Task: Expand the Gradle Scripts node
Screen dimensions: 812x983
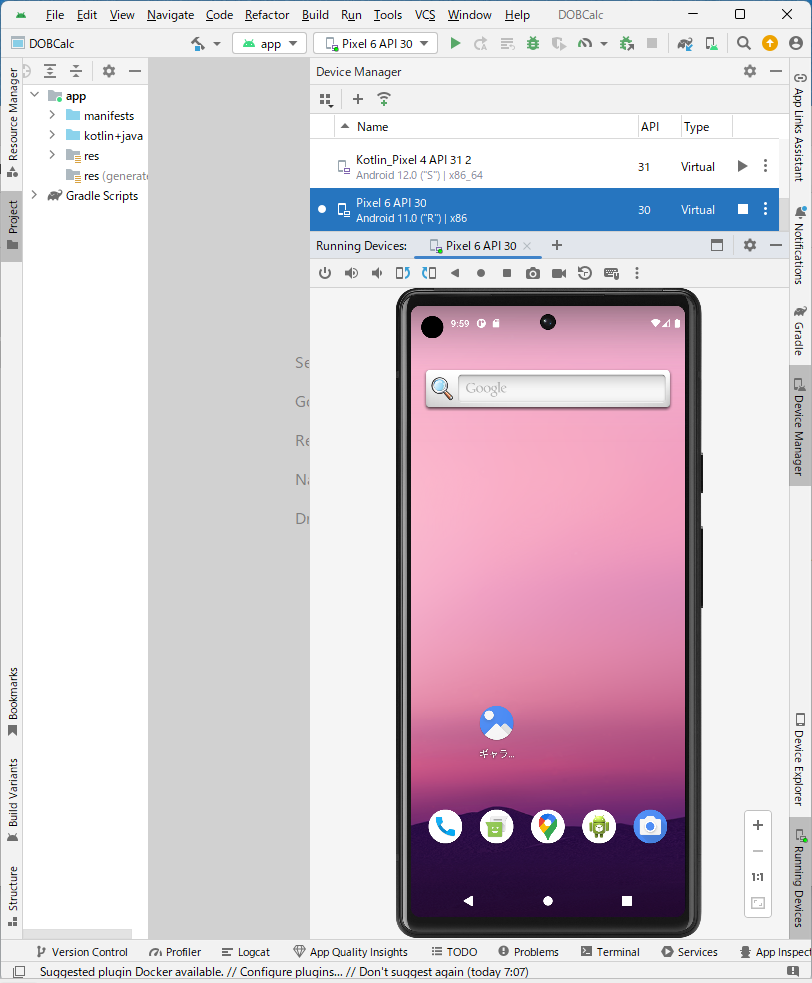Action: click(34, 196)
